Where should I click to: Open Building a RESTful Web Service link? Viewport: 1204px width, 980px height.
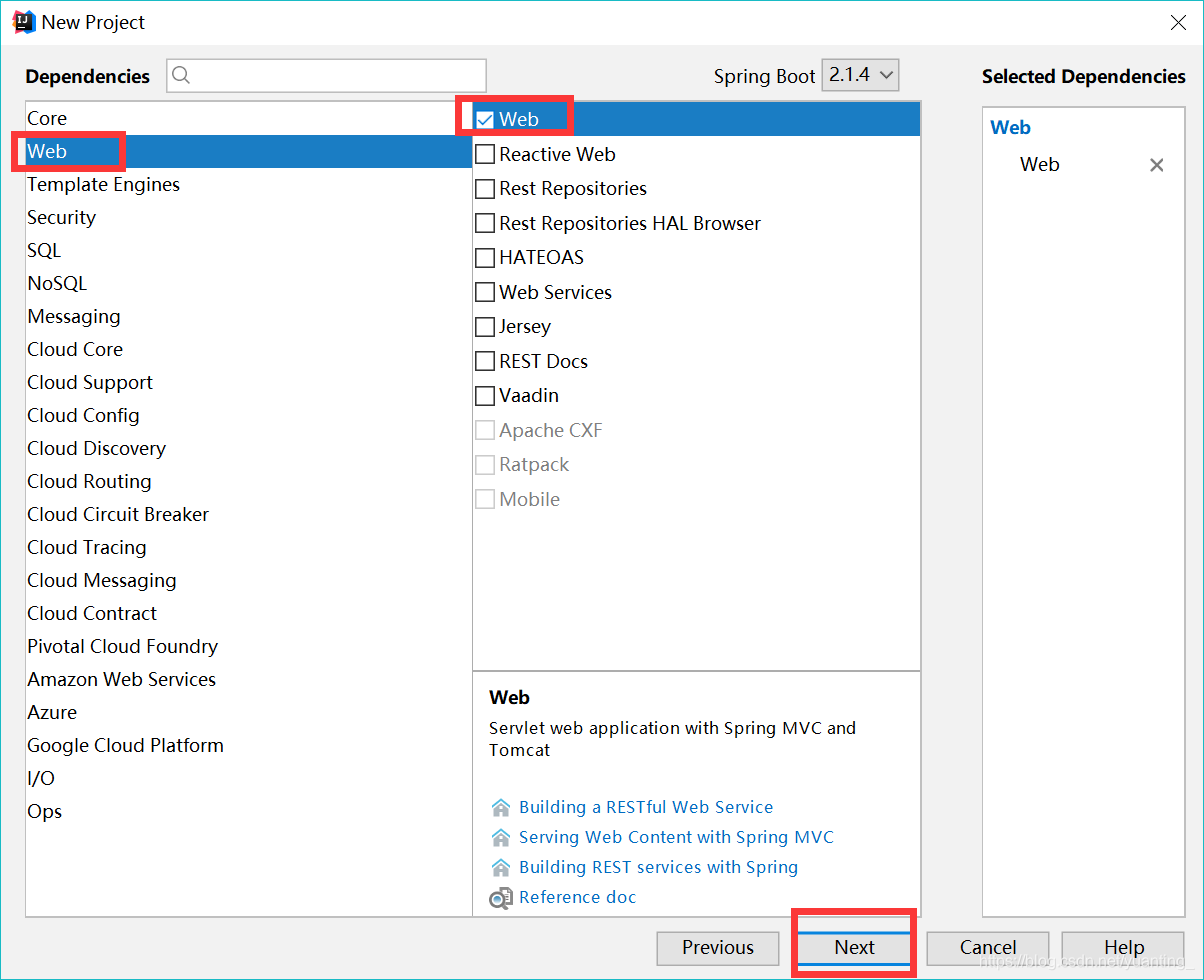pos(646,808)
